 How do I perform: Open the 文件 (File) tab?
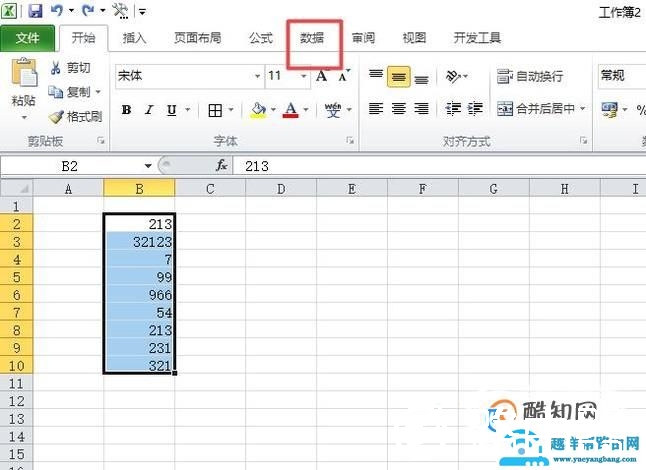(27, 38)
